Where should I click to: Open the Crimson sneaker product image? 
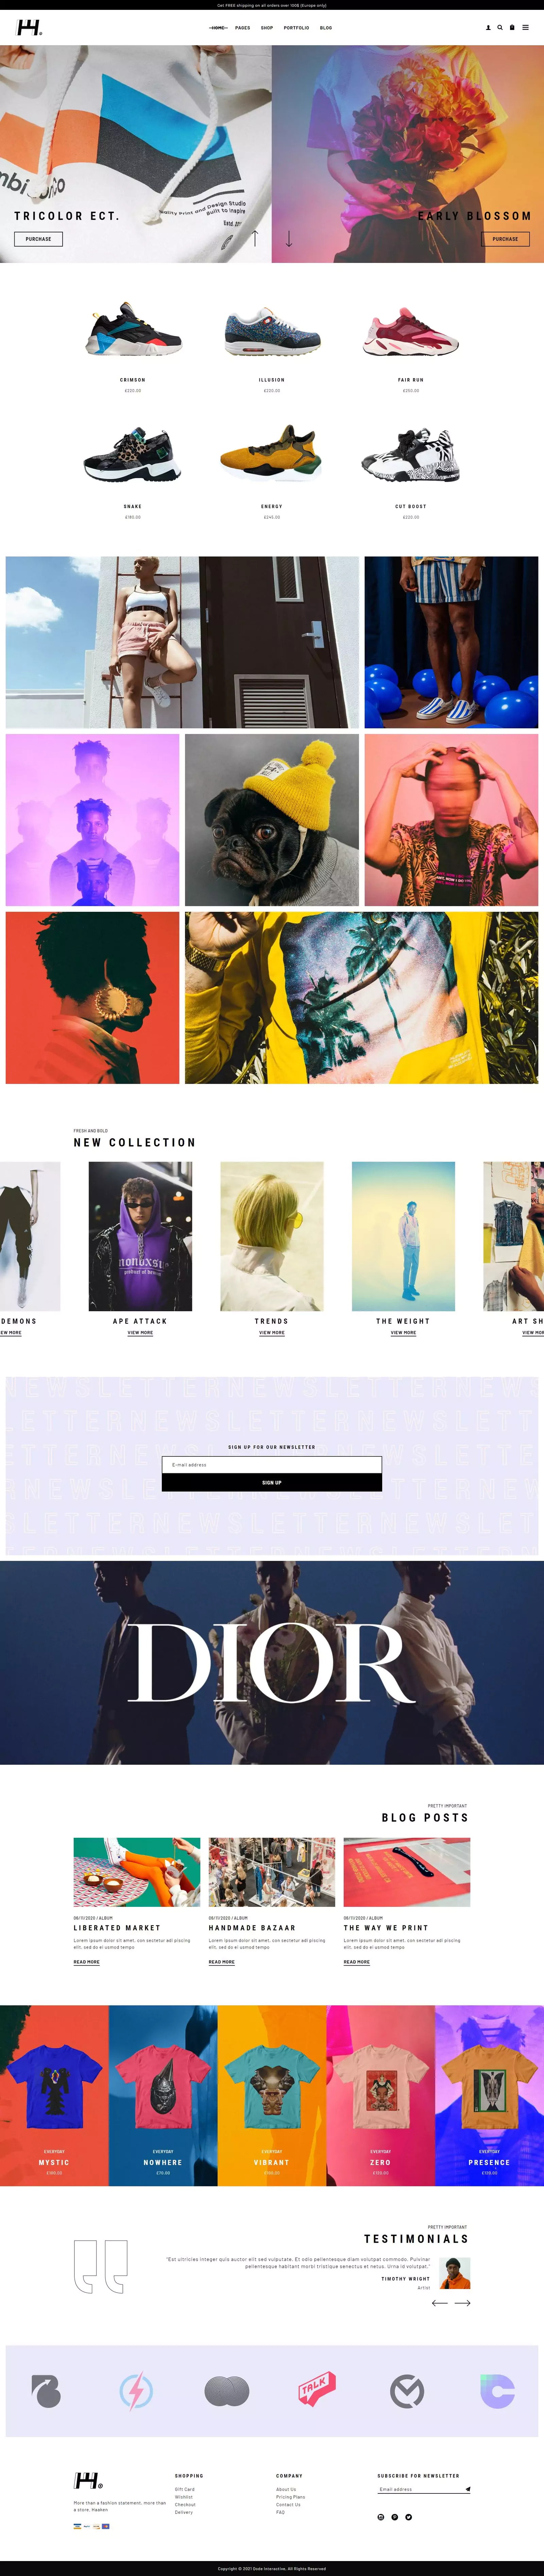tap(133, 330)
